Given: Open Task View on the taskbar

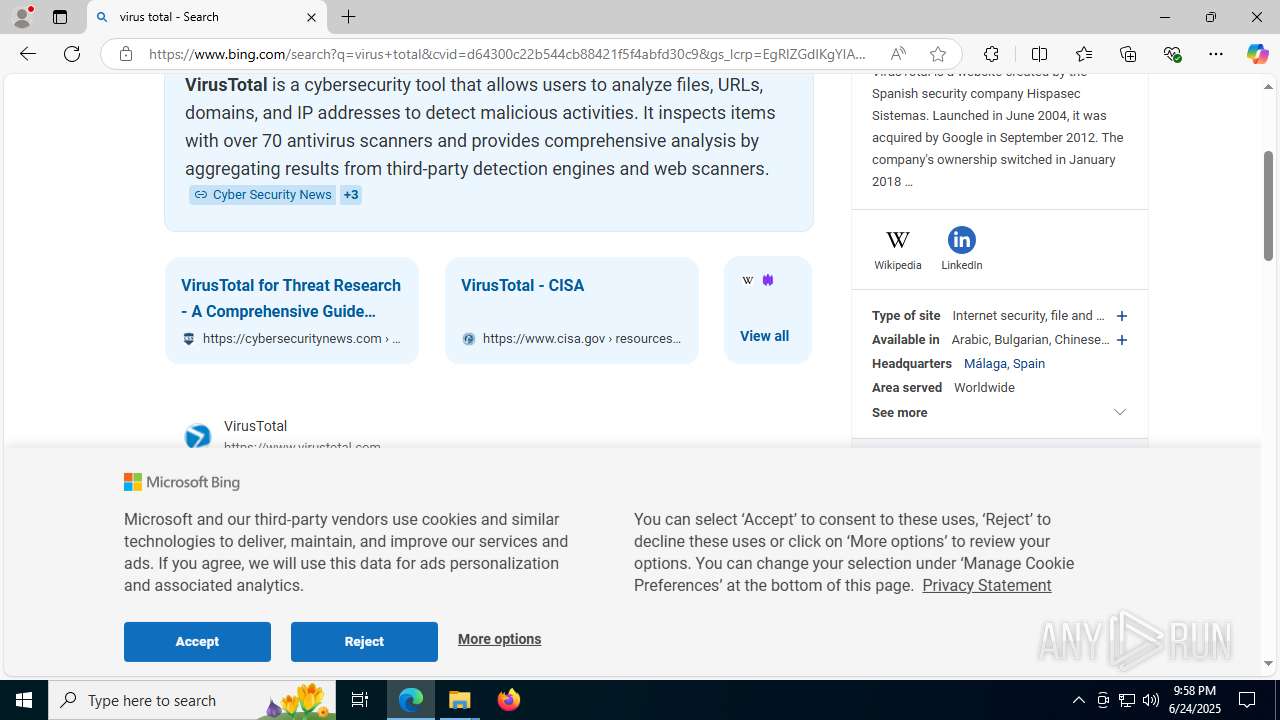Looking at the screenshot, I should (360, 700).
